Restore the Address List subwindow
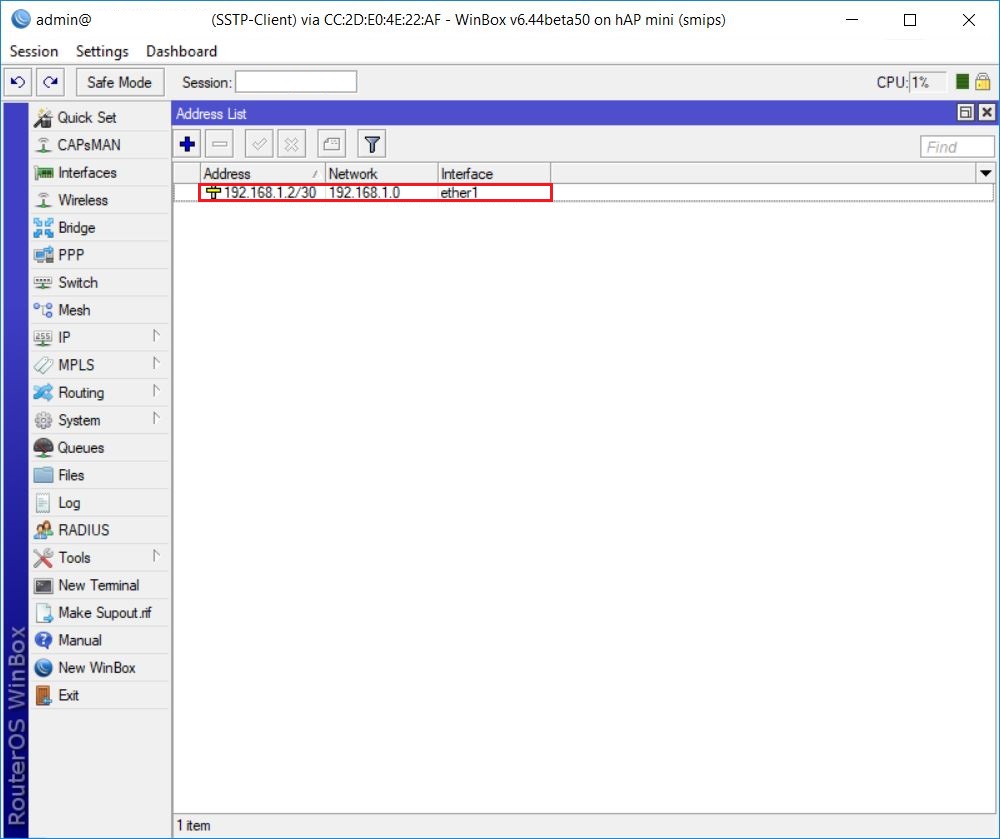 [966, 113]
